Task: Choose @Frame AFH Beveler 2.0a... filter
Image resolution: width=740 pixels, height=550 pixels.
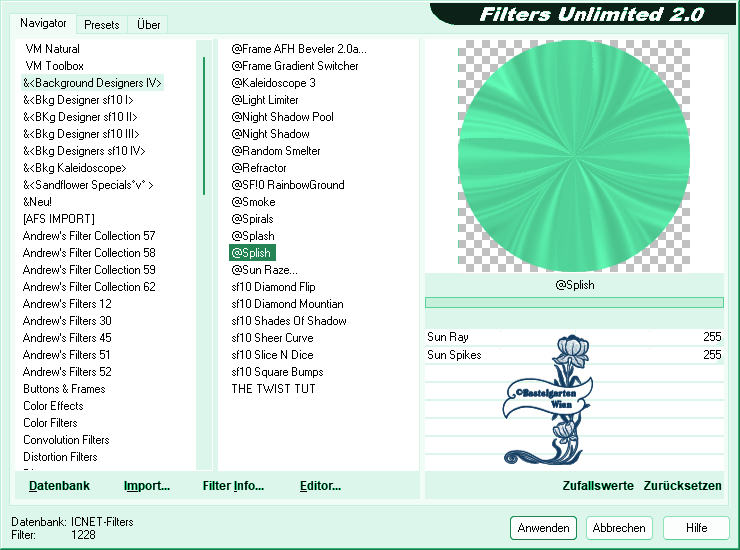Action: [299, 49]
